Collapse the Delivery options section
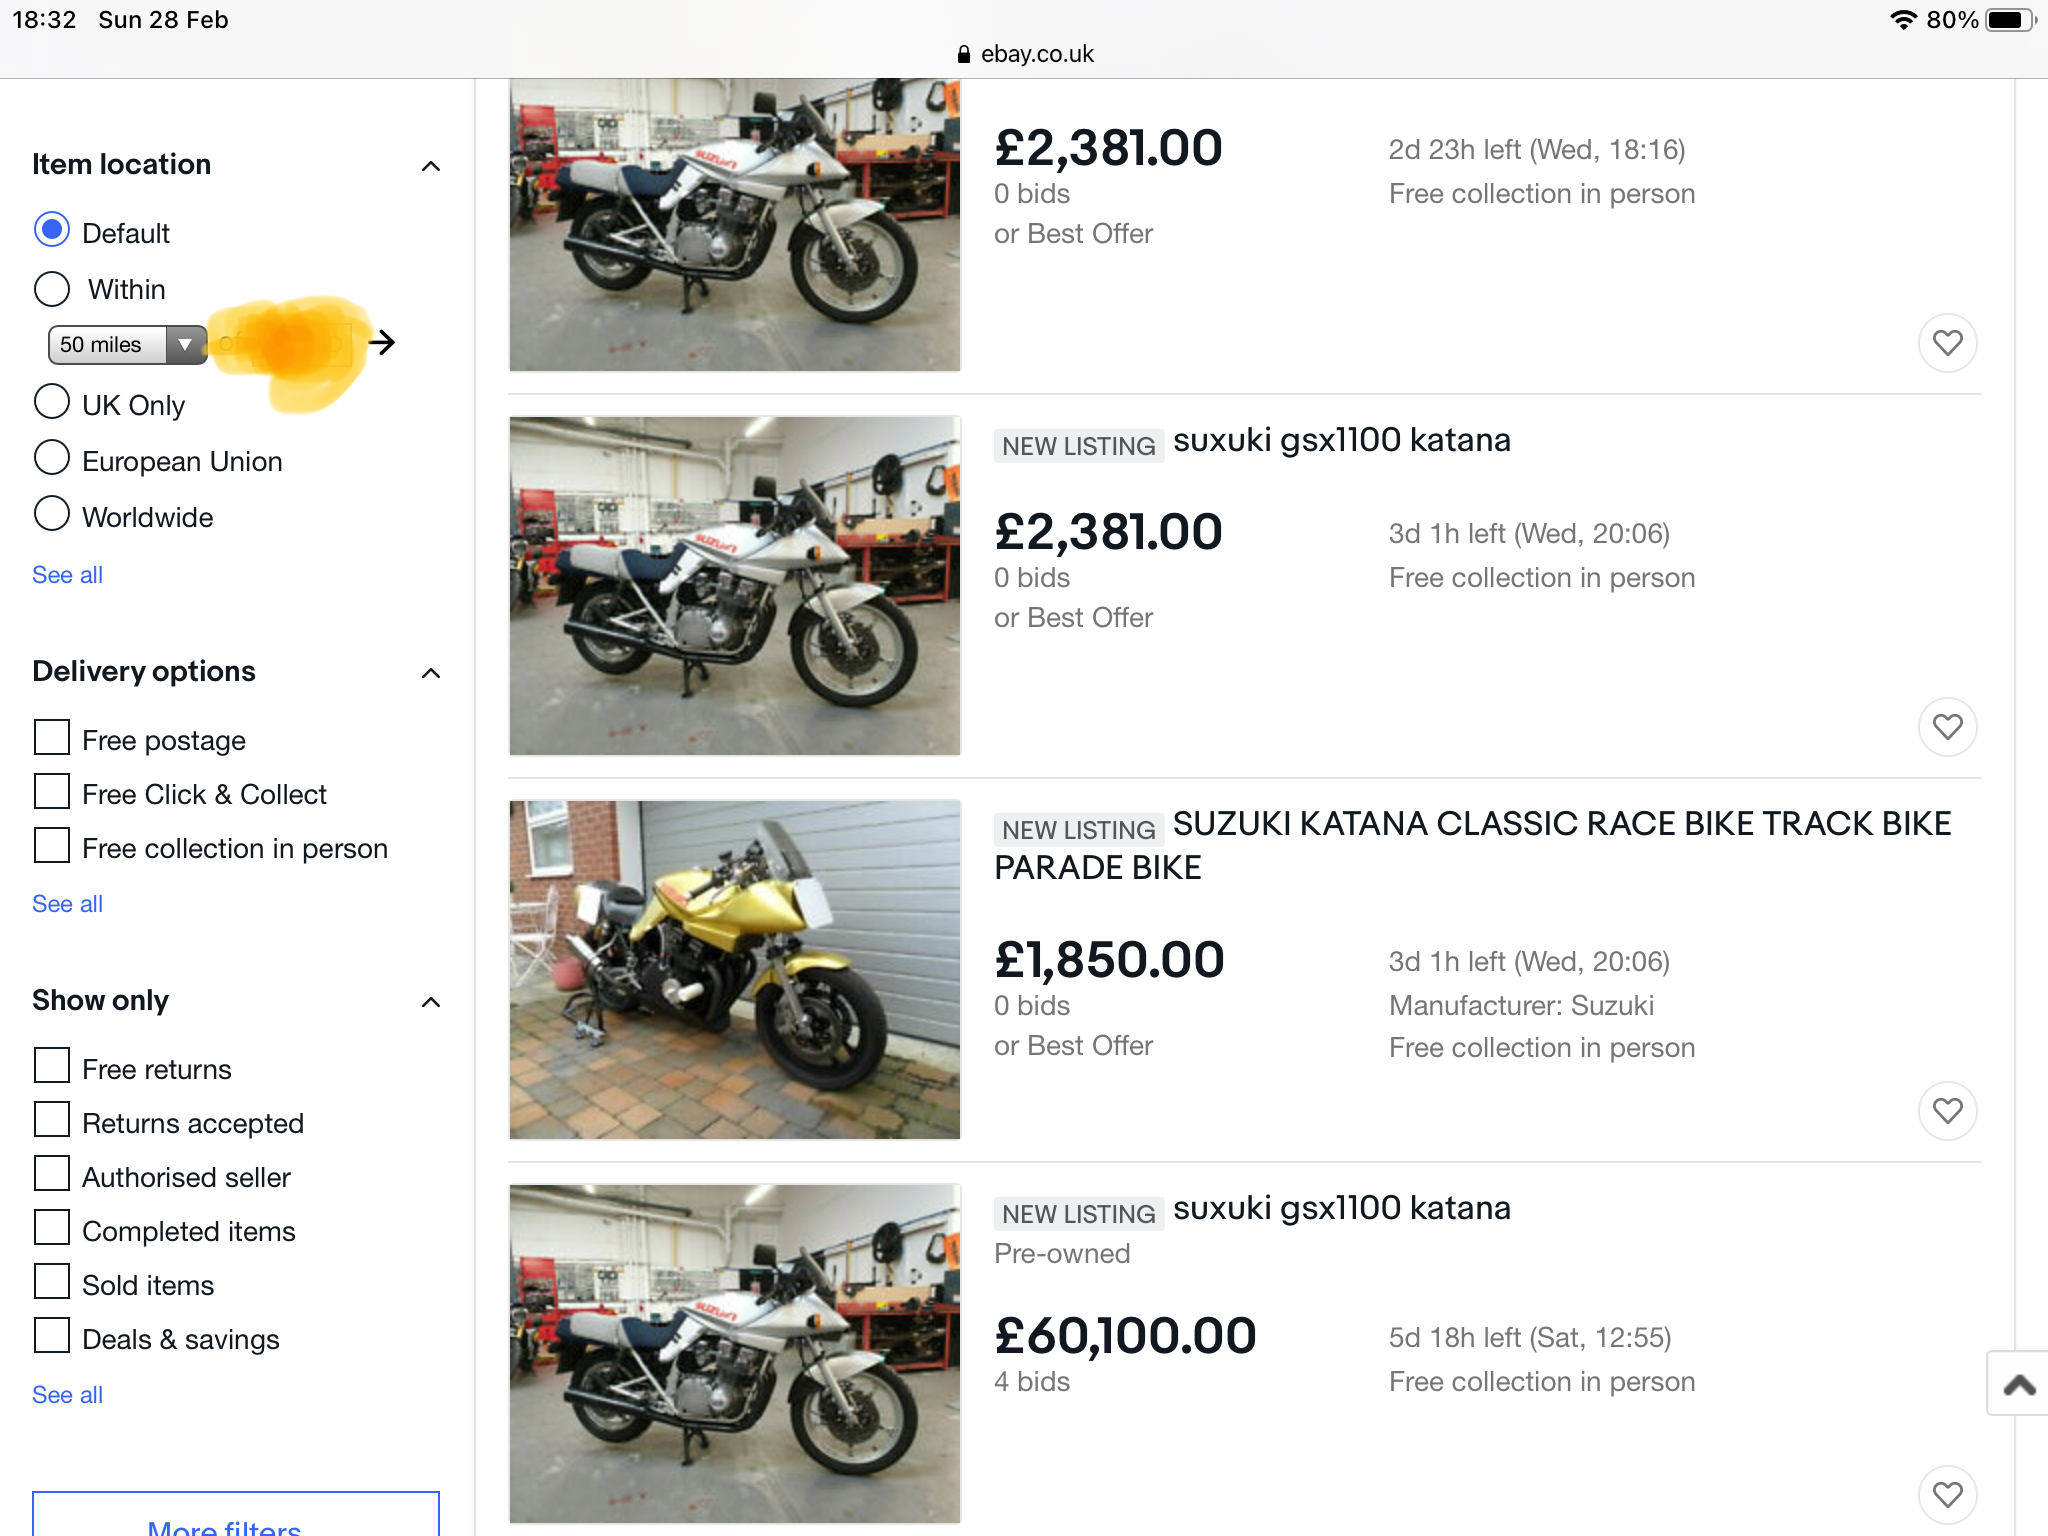2048x1536 pixels. [431, 673]
